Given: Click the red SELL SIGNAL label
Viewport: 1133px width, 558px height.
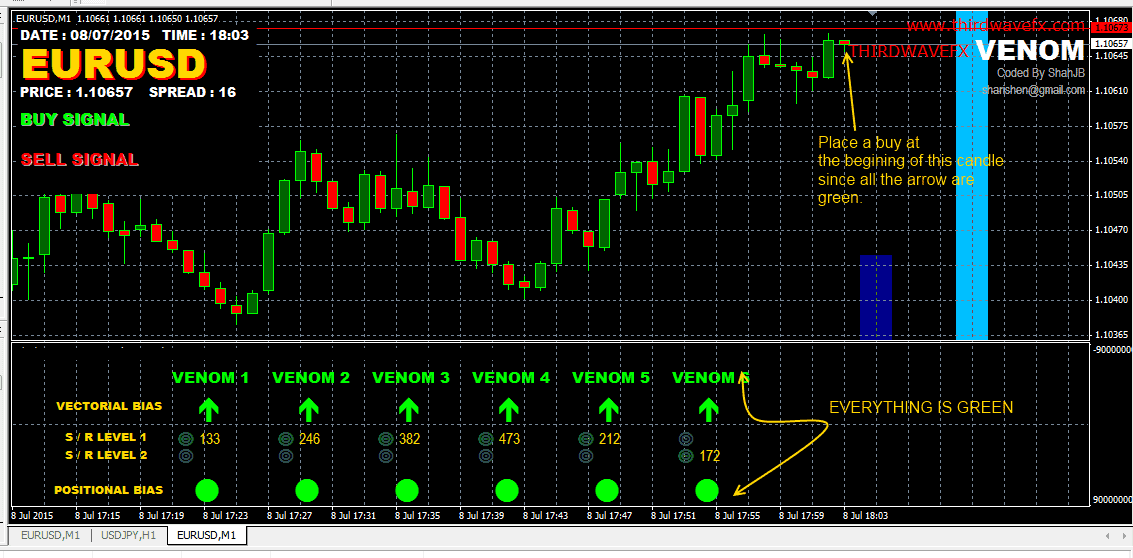Looking at the screenshot, I should [79, 160].
